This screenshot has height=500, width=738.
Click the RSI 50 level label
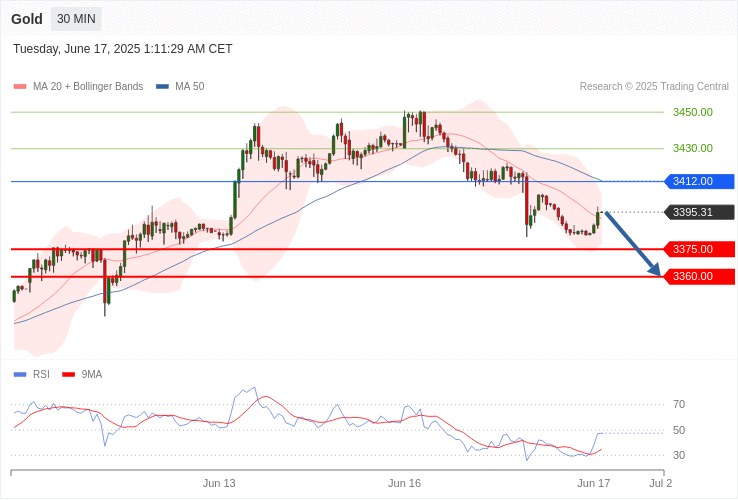click(x=679, y=430)
